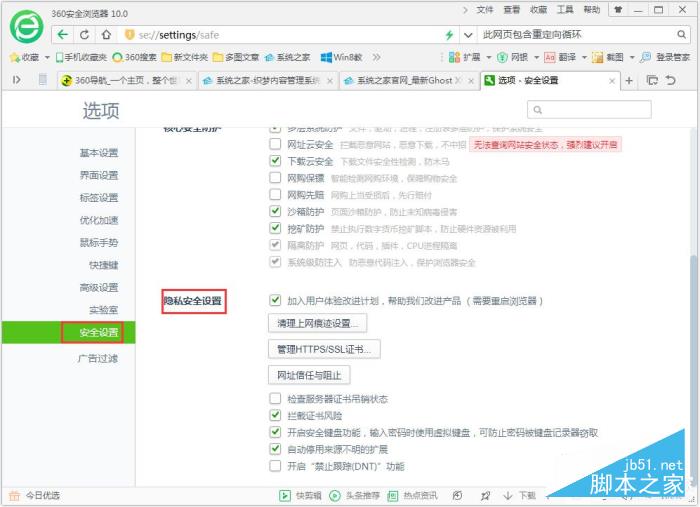Open 手机收藏夹 bookmark
This screenshot has height=507, width=700.
(x=81, y=57)
